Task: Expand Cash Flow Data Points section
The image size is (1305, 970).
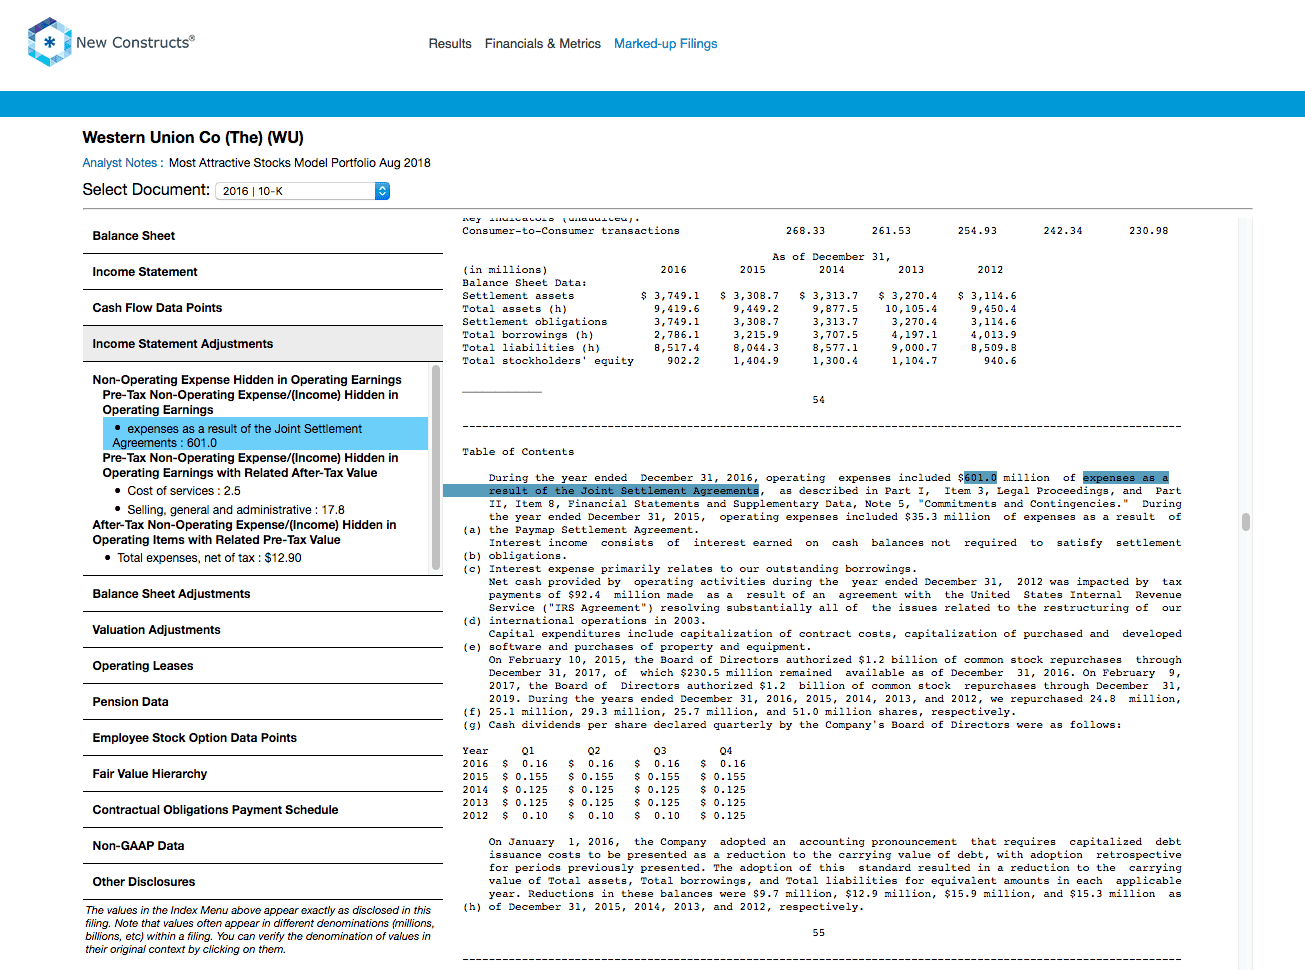Action: tap(263, 308)
